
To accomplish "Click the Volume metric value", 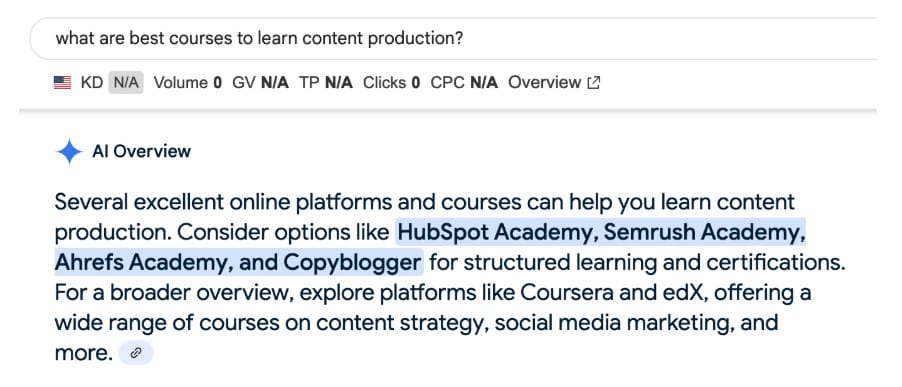I will pos(217,83).
